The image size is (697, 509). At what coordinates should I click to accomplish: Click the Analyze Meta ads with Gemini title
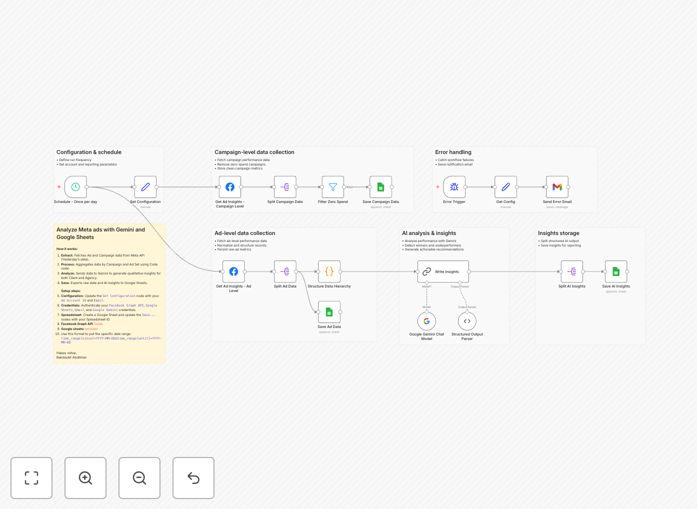(100, 233)
